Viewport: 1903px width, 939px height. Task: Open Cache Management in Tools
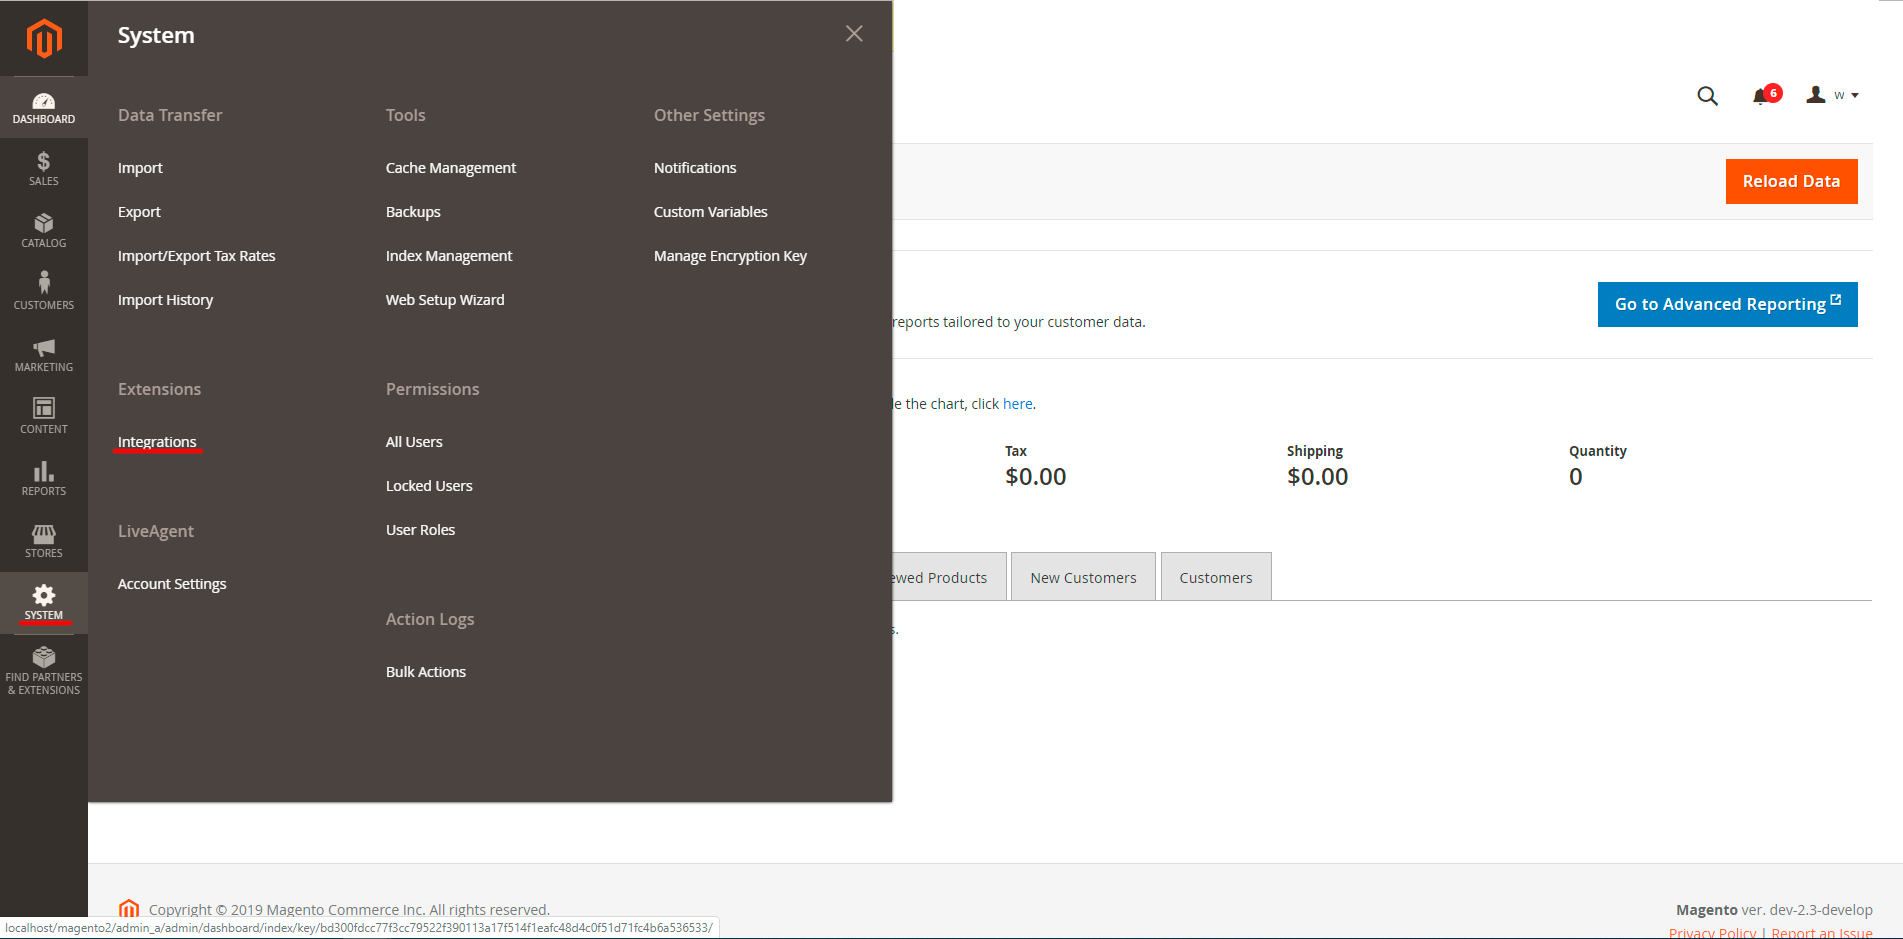click(x=451, y=168)
